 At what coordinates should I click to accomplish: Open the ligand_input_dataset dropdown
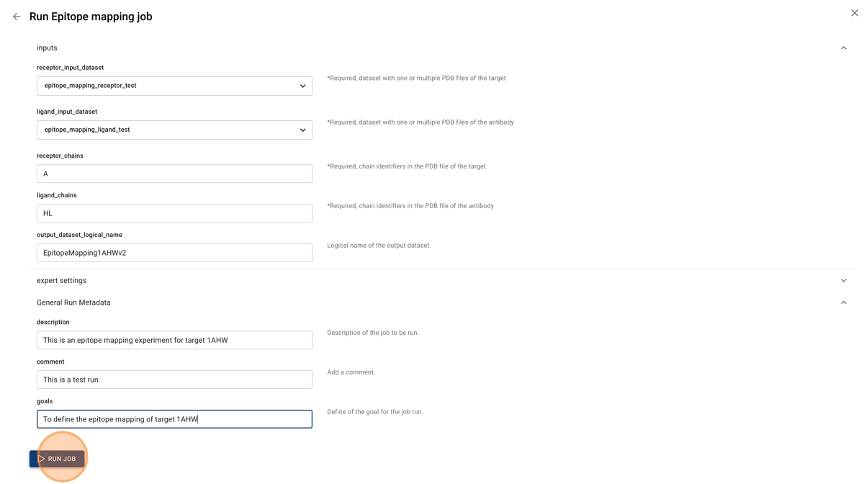(173, 130)
